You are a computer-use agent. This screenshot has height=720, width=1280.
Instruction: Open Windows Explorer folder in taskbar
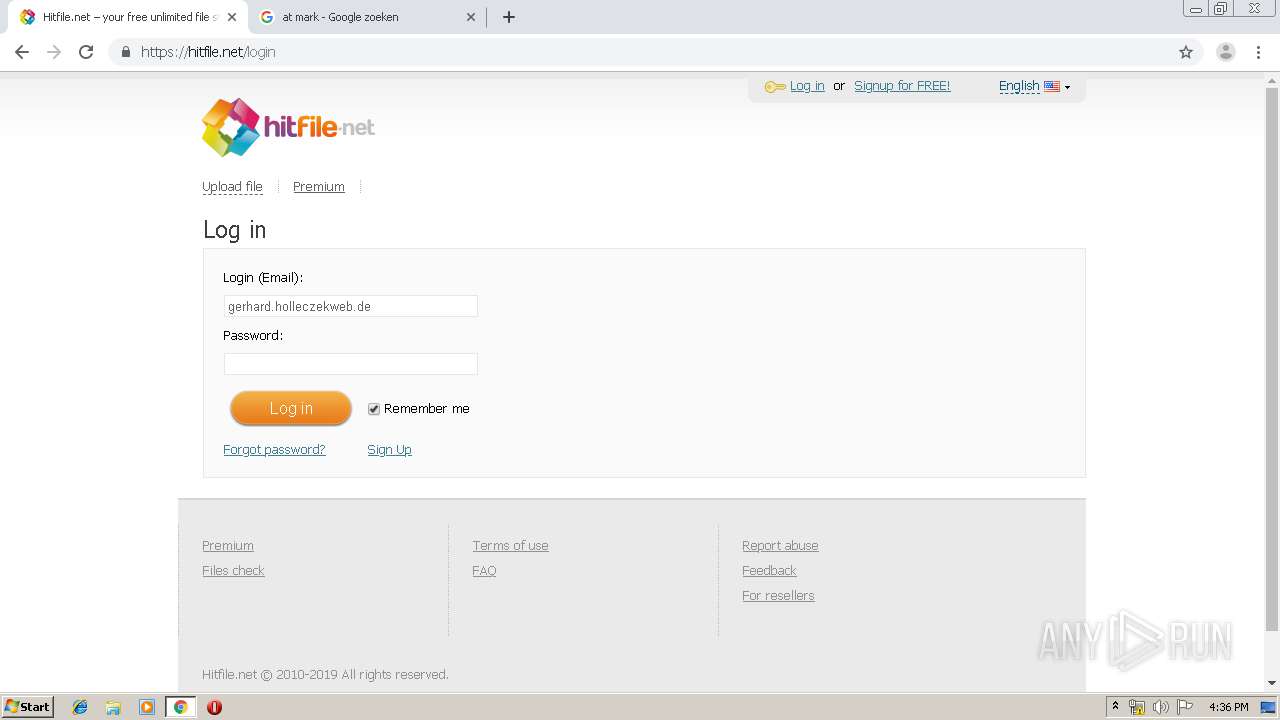[x=113, y=707]
